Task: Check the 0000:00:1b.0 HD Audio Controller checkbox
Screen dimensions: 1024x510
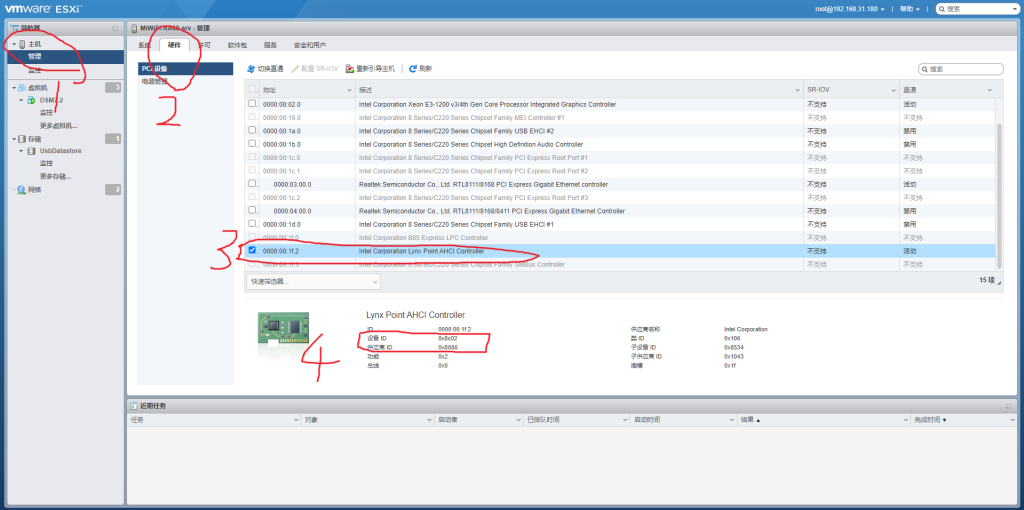Action: point(252,144)
